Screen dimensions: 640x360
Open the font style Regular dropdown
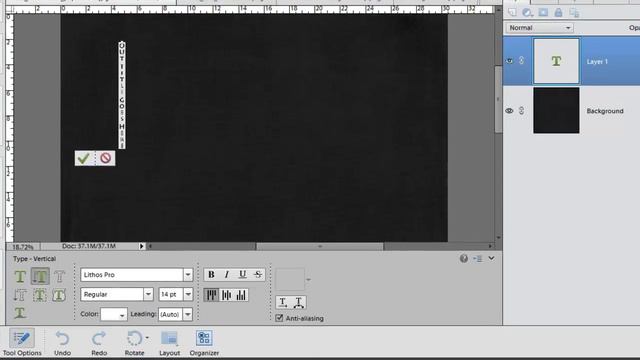click(148, 294)
